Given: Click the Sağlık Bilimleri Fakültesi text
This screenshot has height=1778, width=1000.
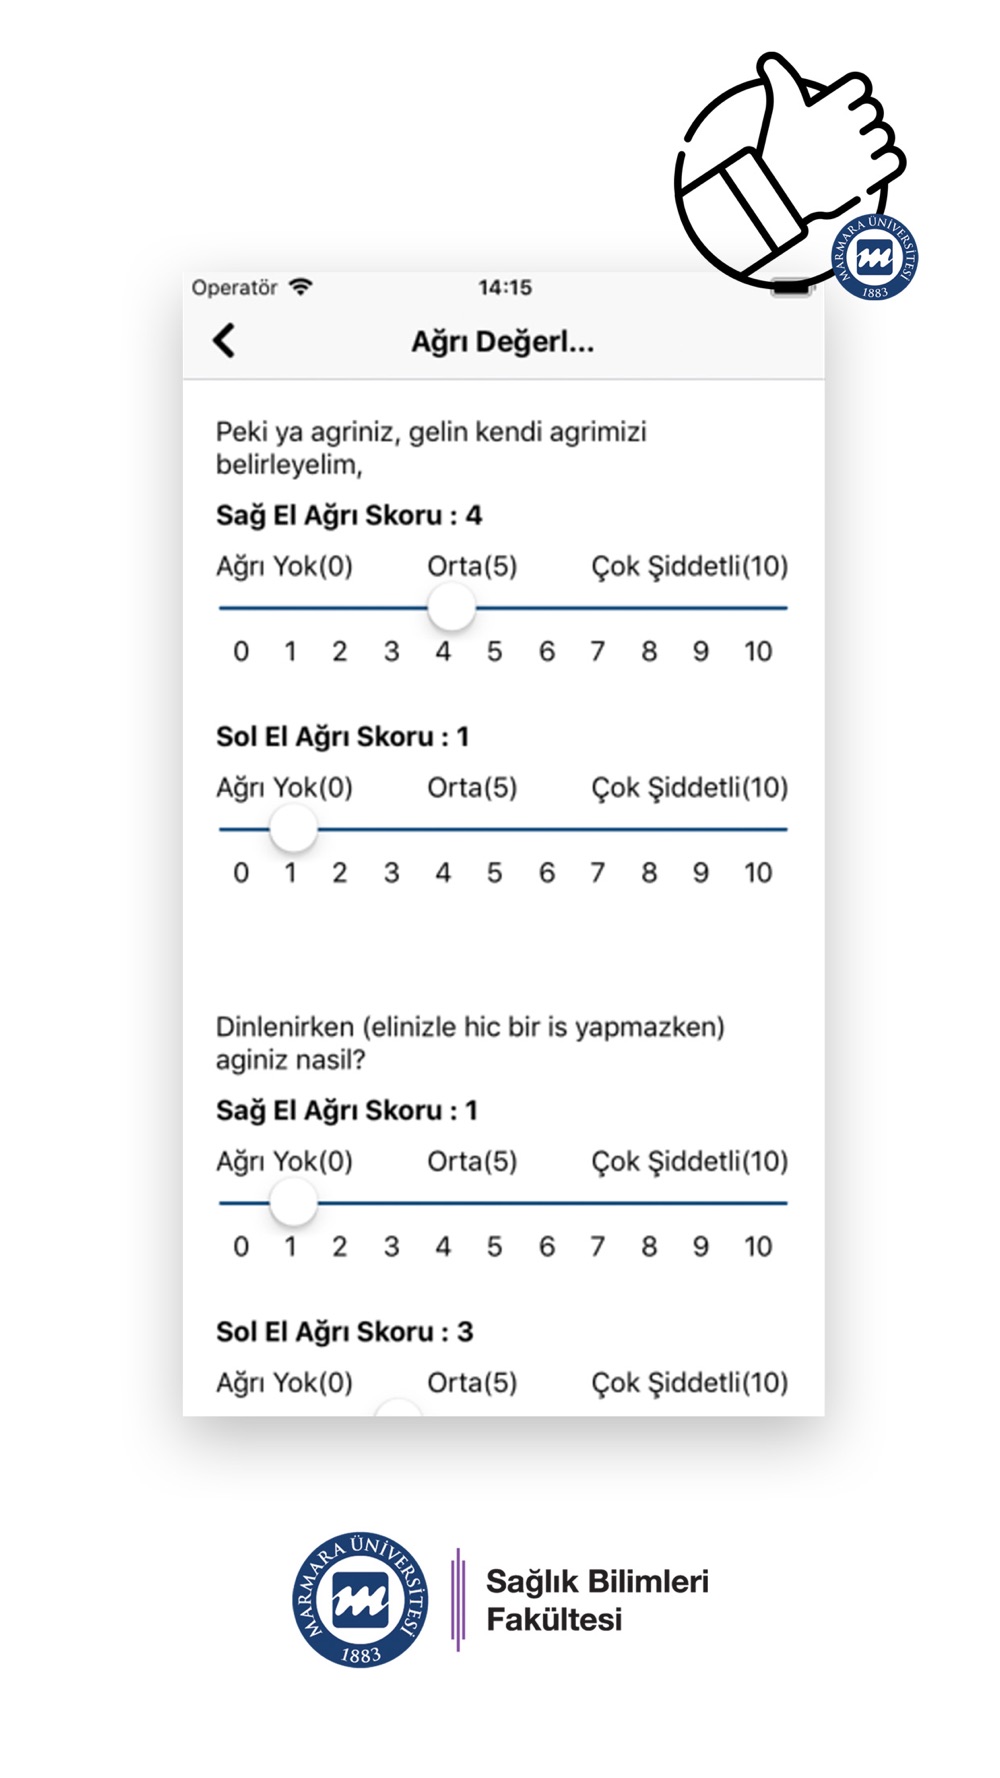Looking at the screenshot, I should tap(597, 1600).
